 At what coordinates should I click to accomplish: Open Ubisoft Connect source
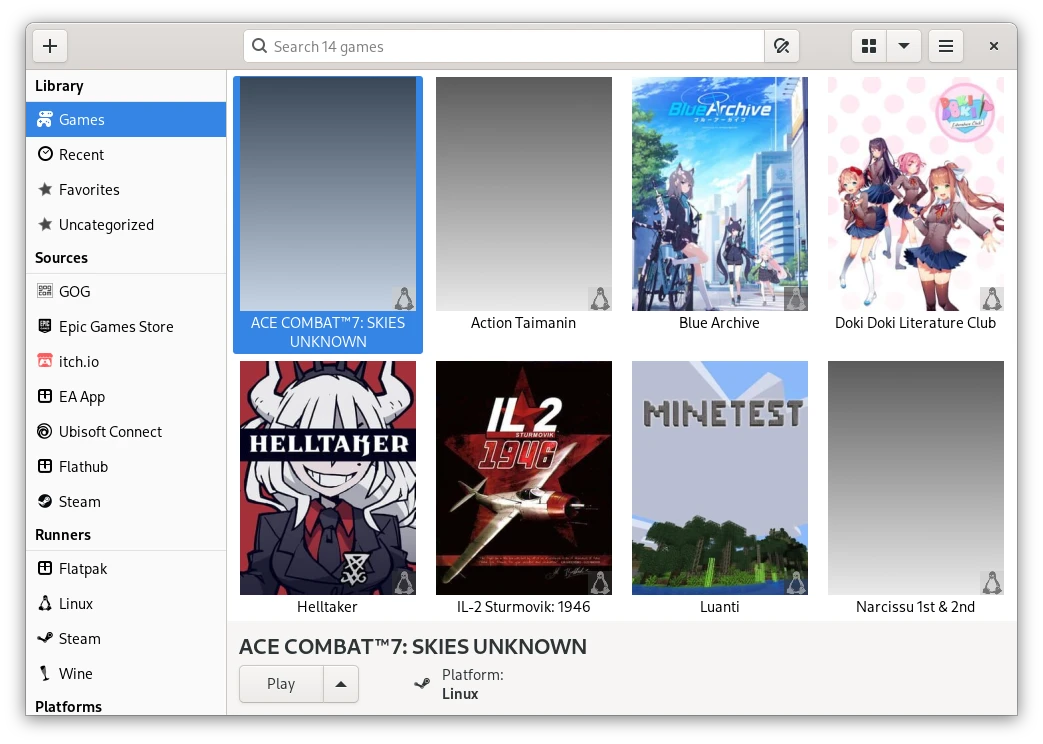click(x=110, y=432)
